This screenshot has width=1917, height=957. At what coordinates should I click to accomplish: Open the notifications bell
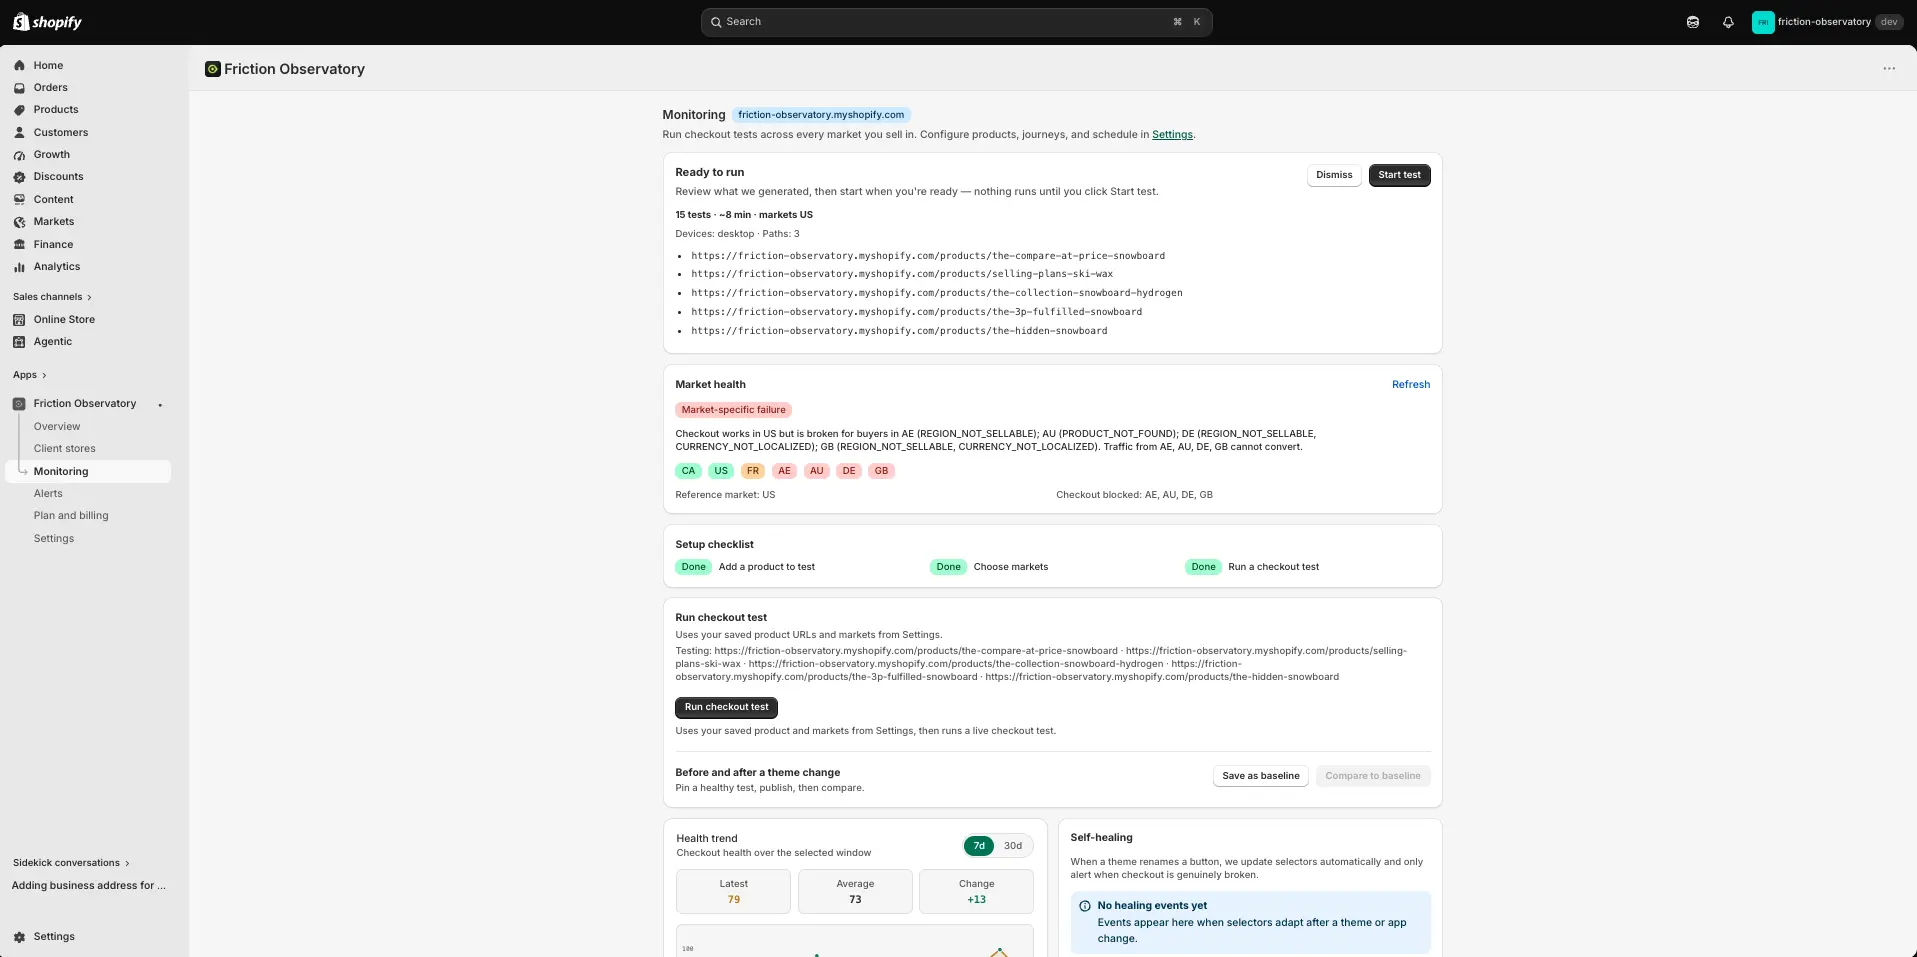pos(1728,22)
